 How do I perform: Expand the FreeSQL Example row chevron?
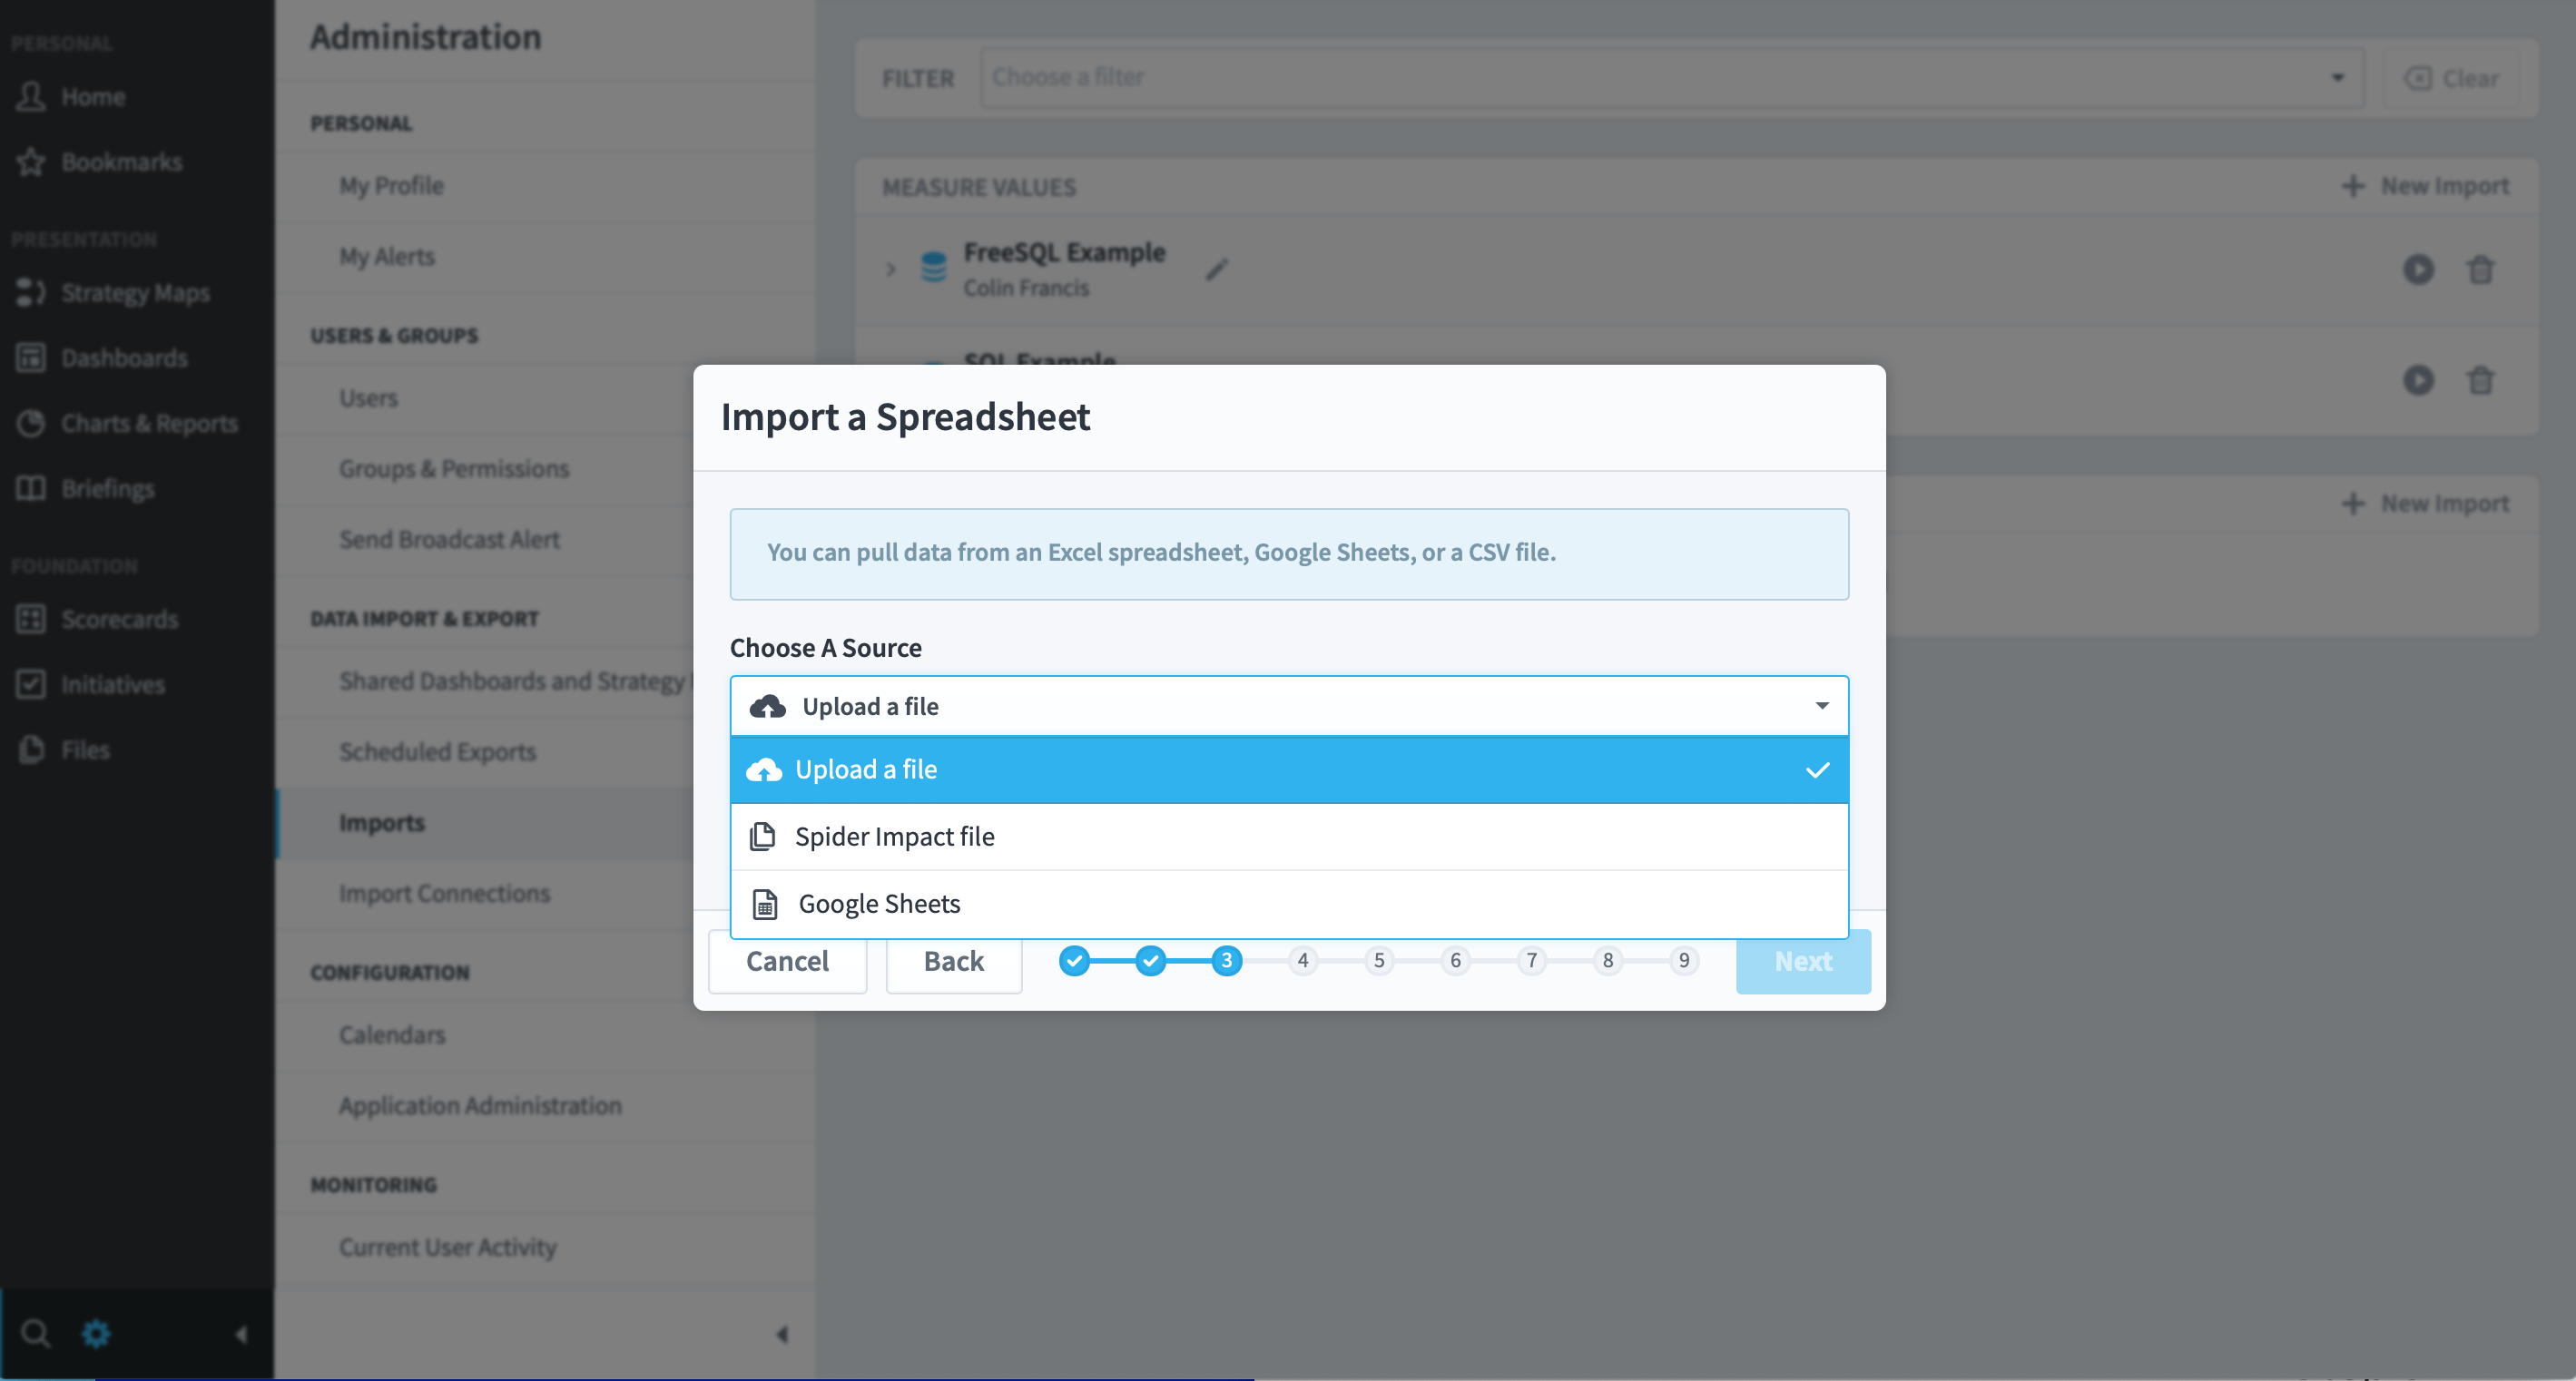[x=890, y=269]
